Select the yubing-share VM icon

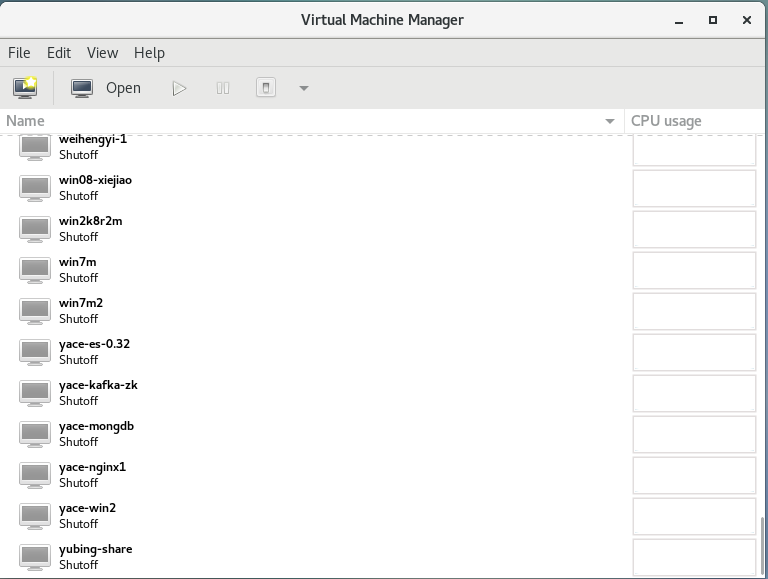point(34,557)
